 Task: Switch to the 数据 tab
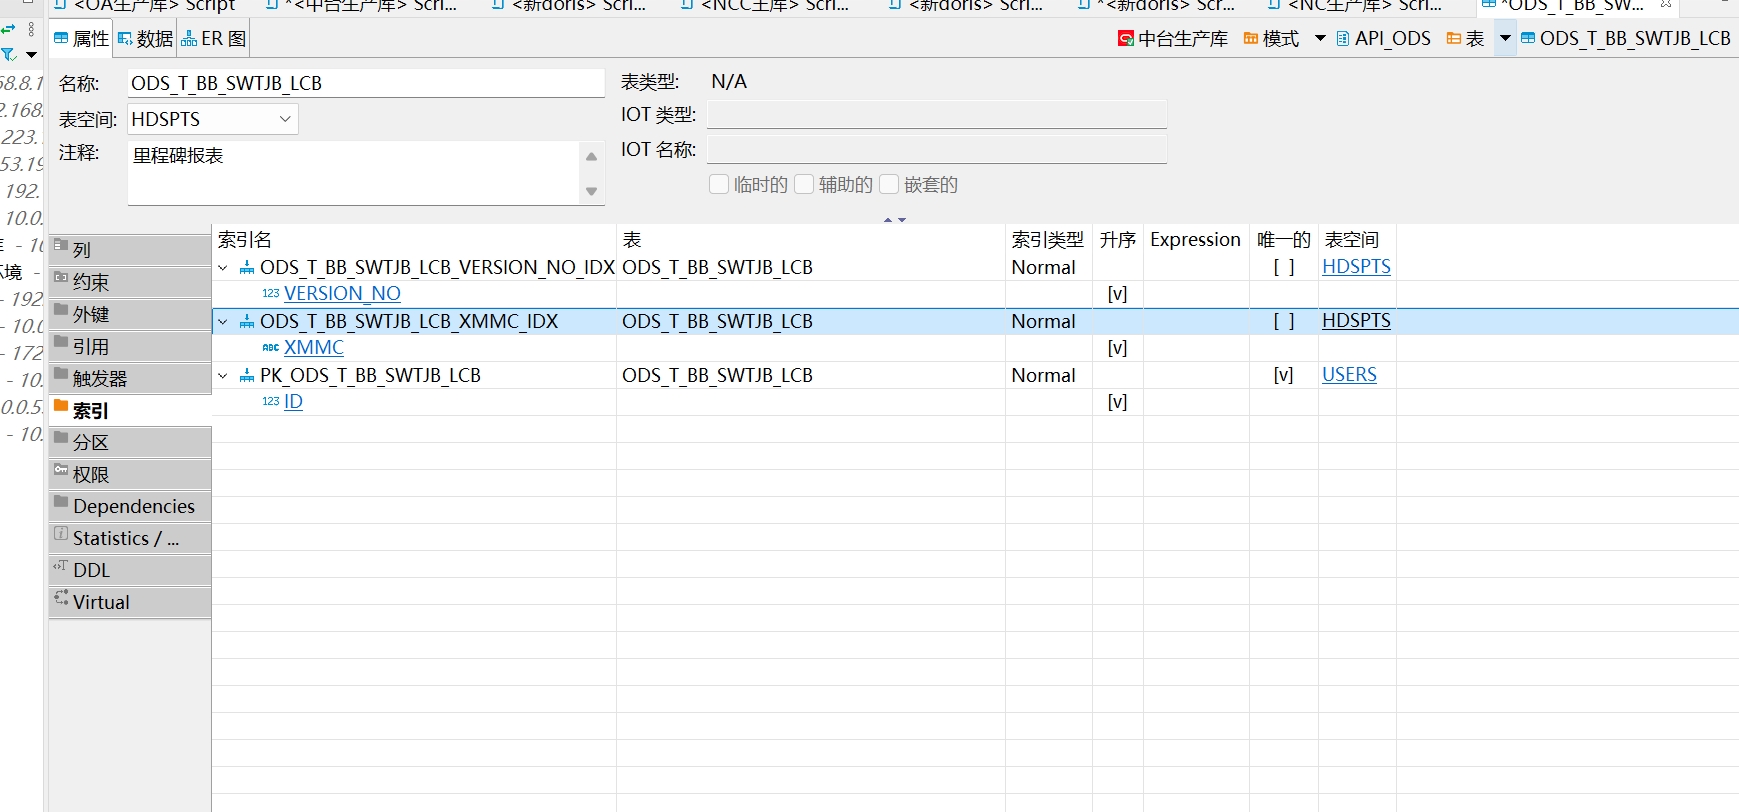pyautogui.click(x=146, y=39)
